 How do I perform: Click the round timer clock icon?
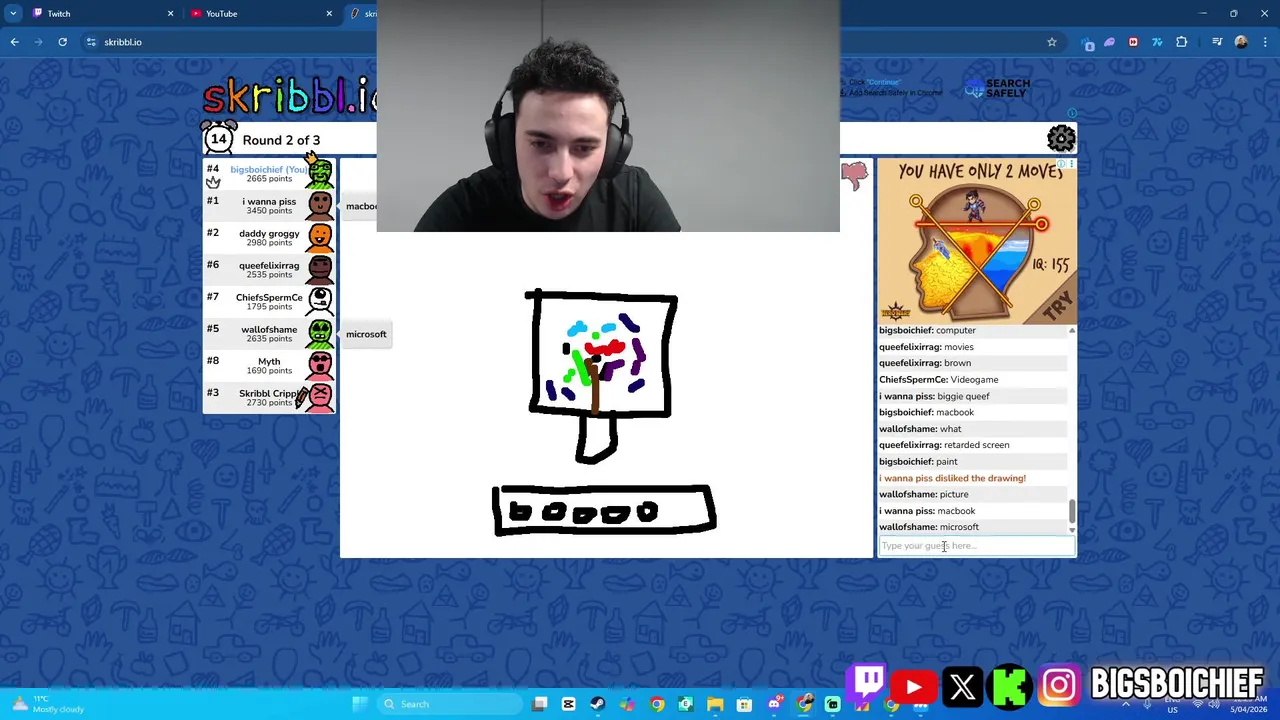point(218,138)
